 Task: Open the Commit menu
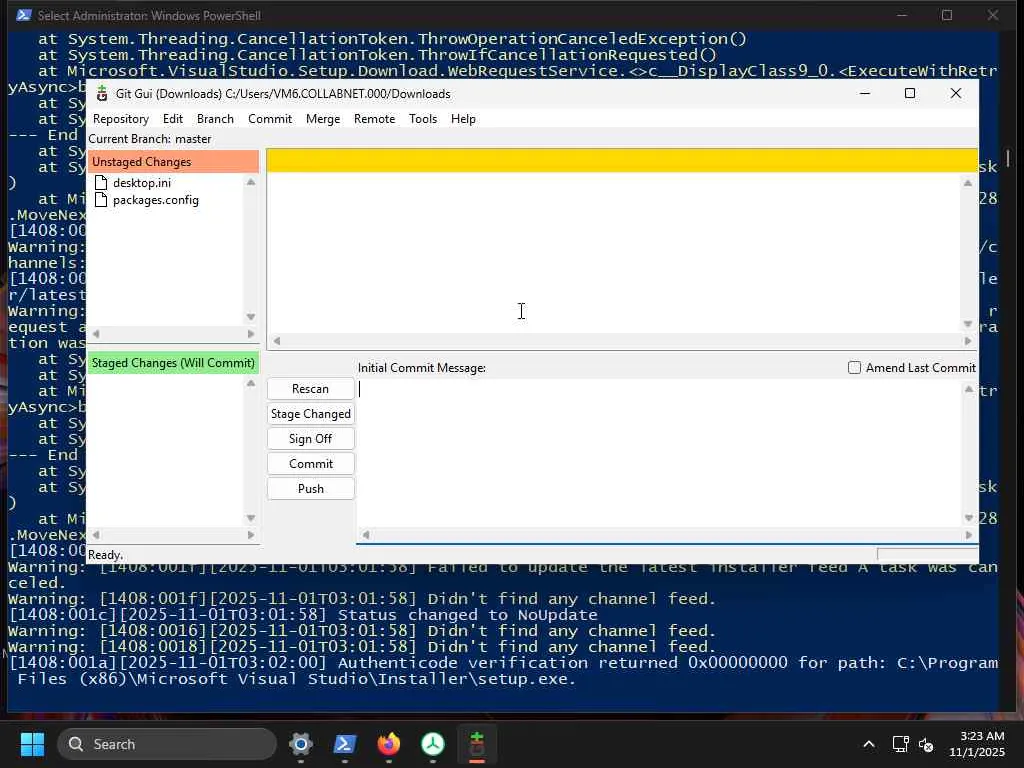270,119
